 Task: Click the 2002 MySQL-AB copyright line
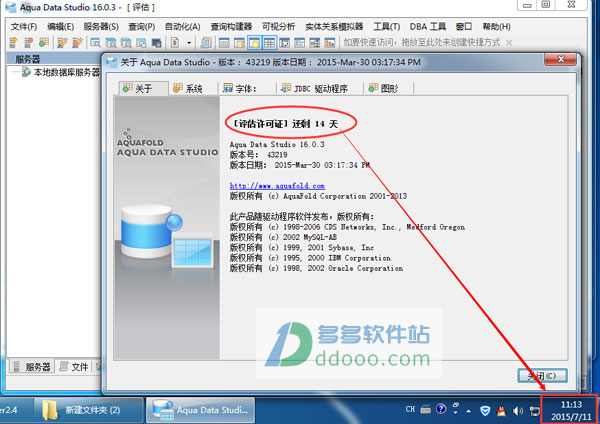coord(283,237)
